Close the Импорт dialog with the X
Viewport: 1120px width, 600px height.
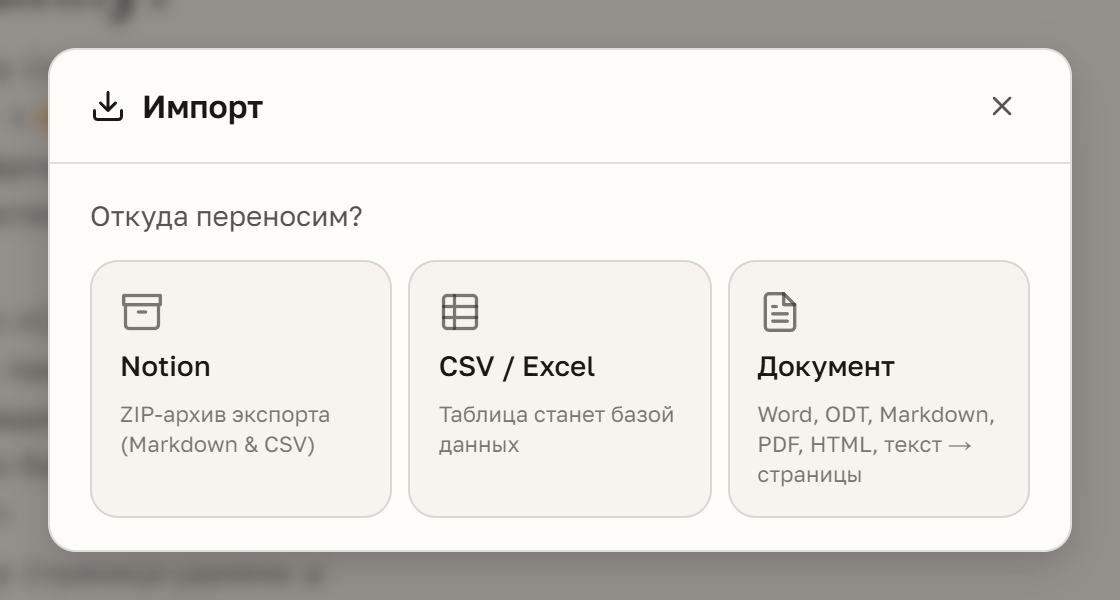tap(1001, 106)
